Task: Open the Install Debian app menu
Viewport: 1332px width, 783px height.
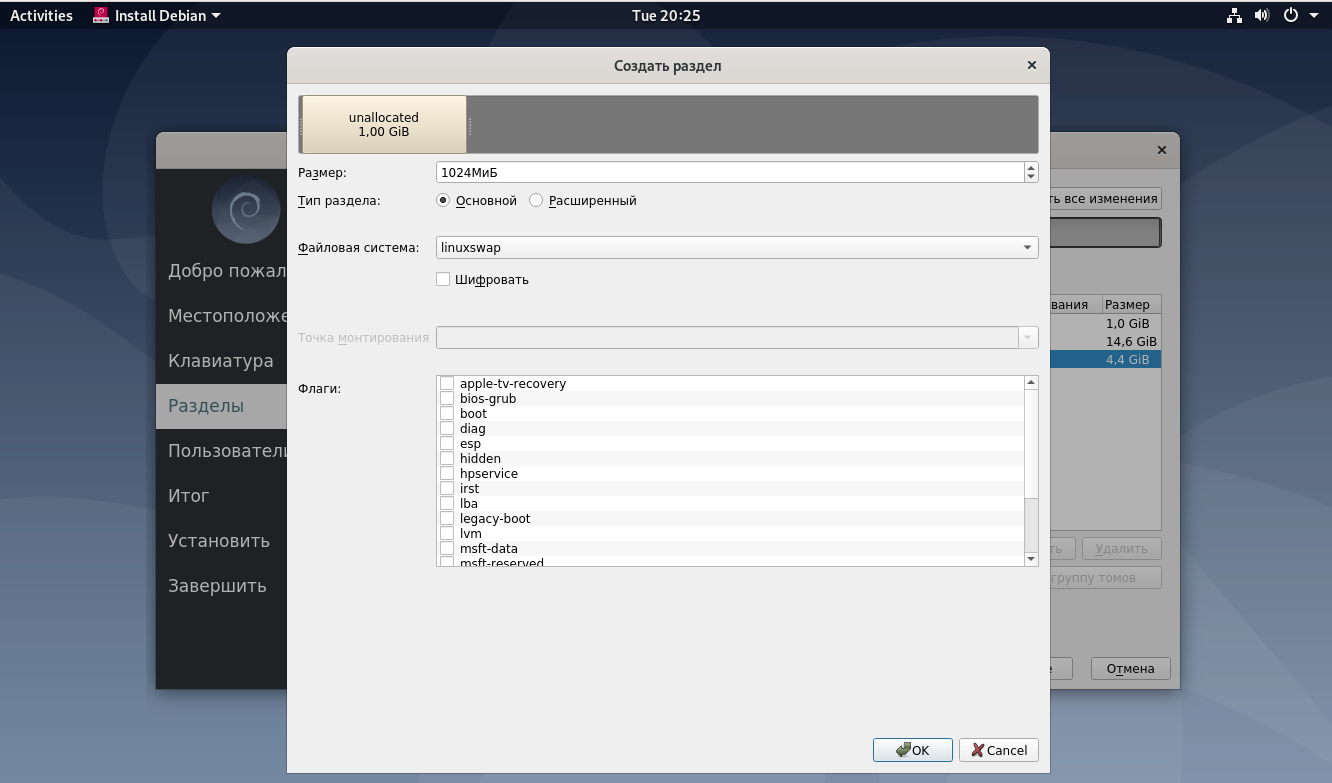Action: point(157,15)
